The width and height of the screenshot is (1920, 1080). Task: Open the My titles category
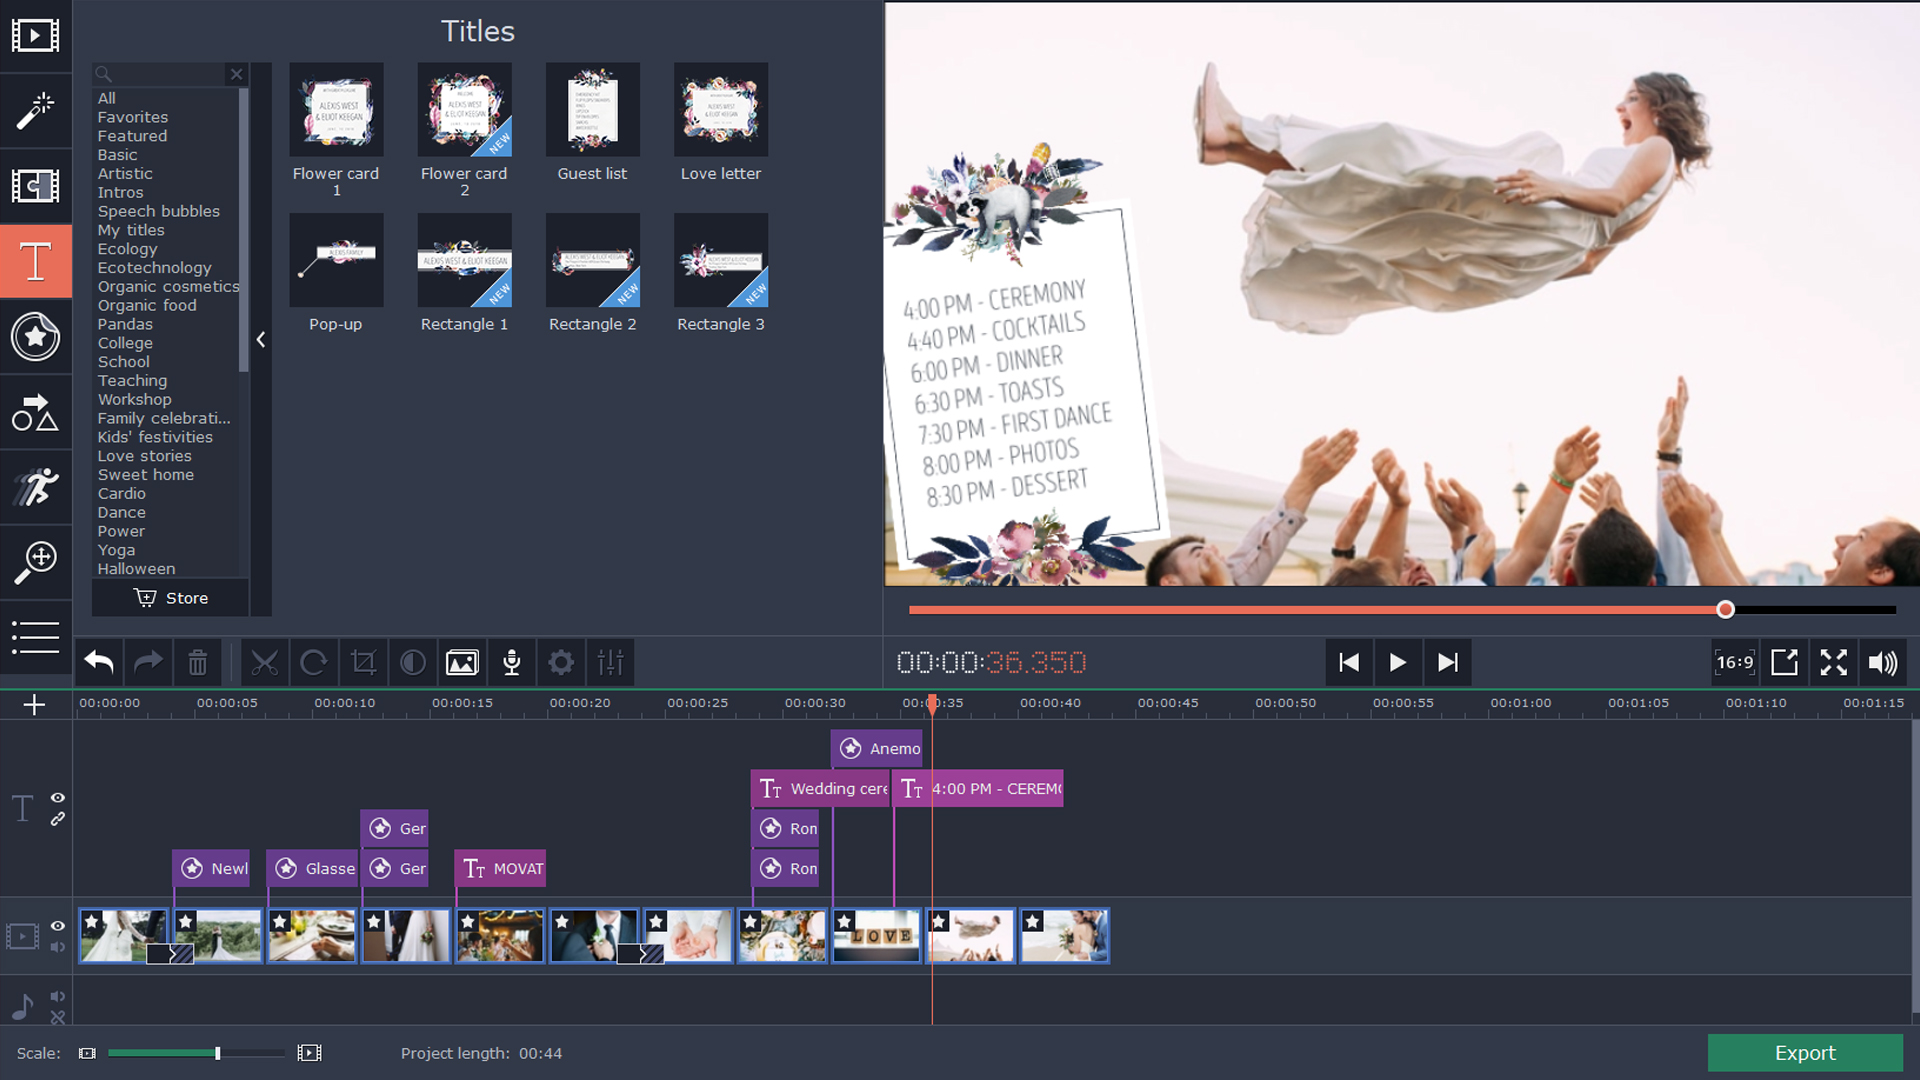(131, 230)
